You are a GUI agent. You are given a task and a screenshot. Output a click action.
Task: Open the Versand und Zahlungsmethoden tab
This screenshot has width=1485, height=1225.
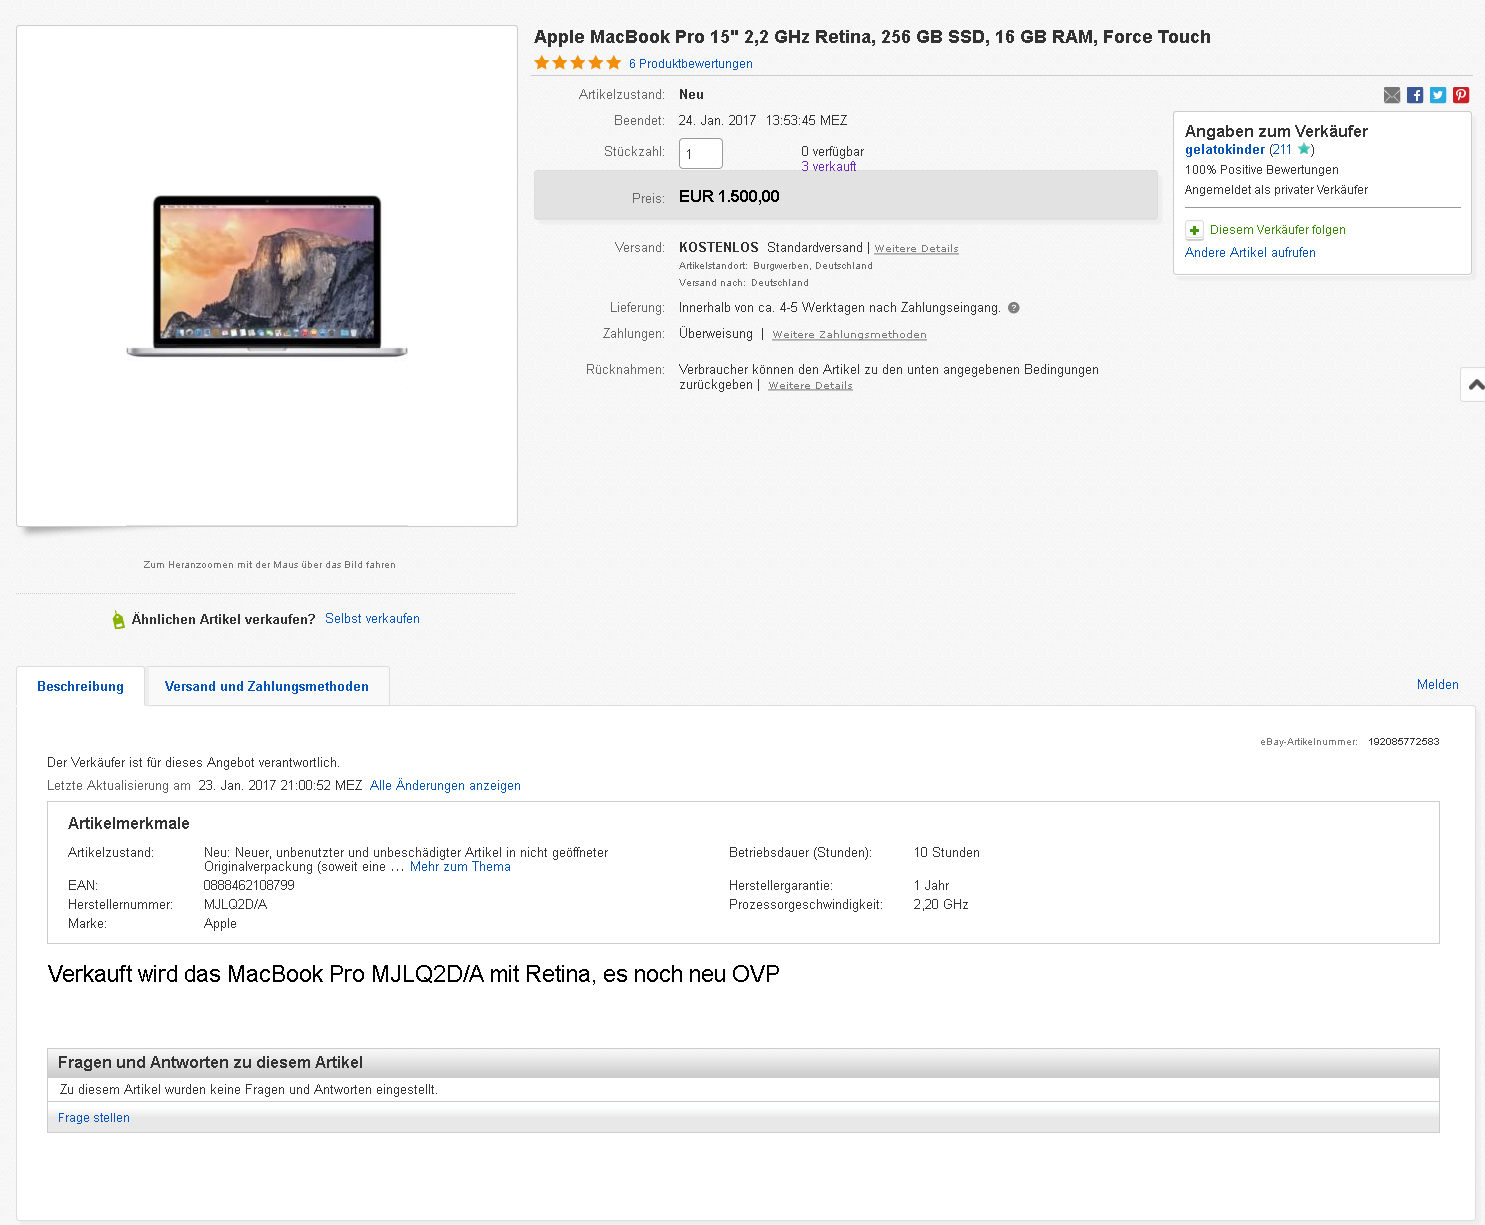(266, 687)
